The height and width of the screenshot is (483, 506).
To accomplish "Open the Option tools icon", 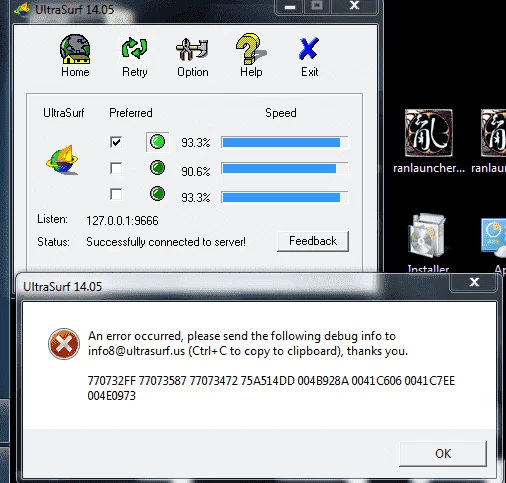I will click(192, 50).
